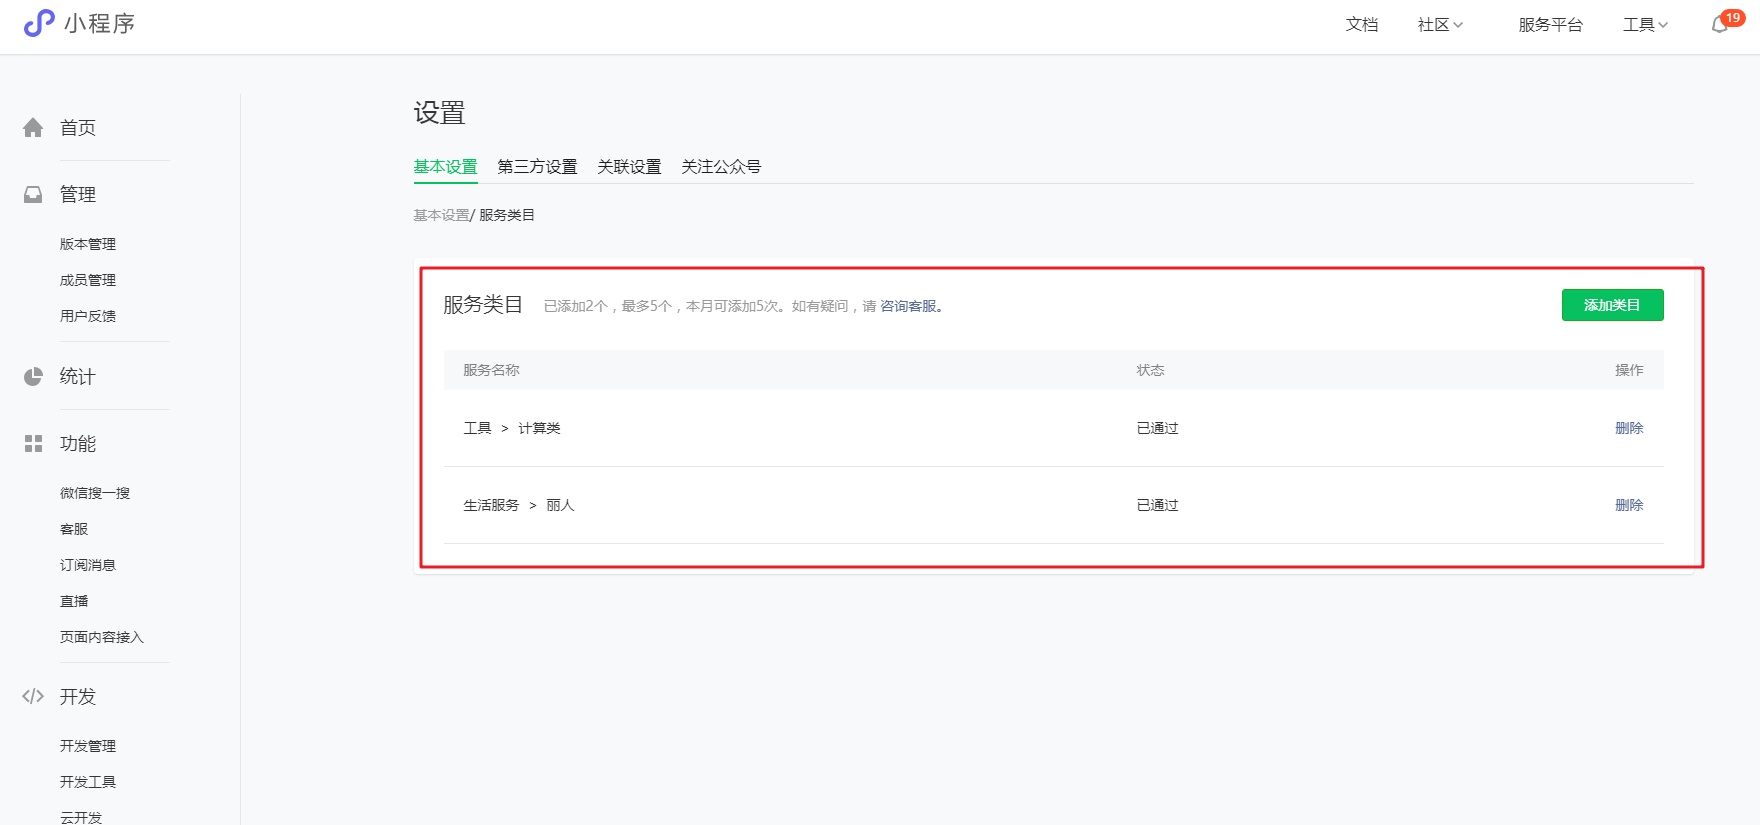Click the code brackets icon beside 开发
The width and height of the screenshot is (1760, 825).
[x=33, y=696]
